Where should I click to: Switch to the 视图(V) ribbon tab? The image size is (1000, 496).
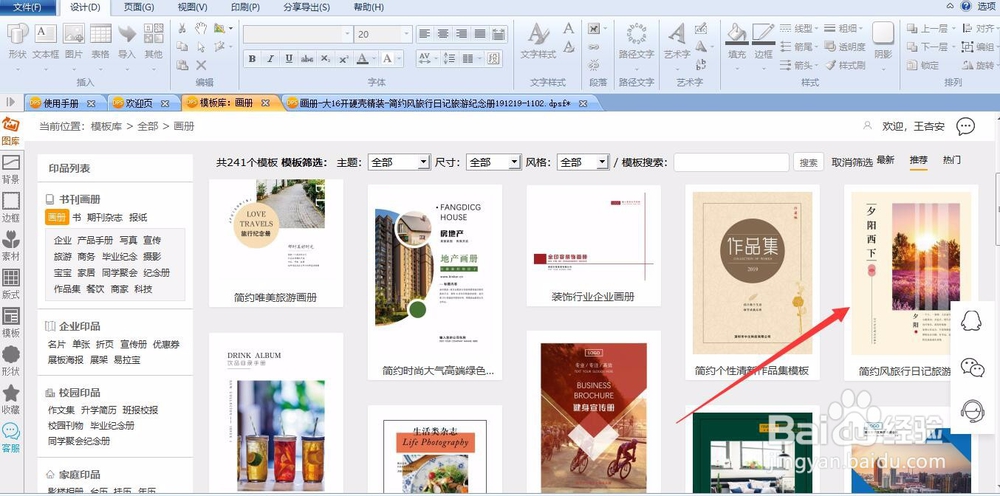point(191,7)
